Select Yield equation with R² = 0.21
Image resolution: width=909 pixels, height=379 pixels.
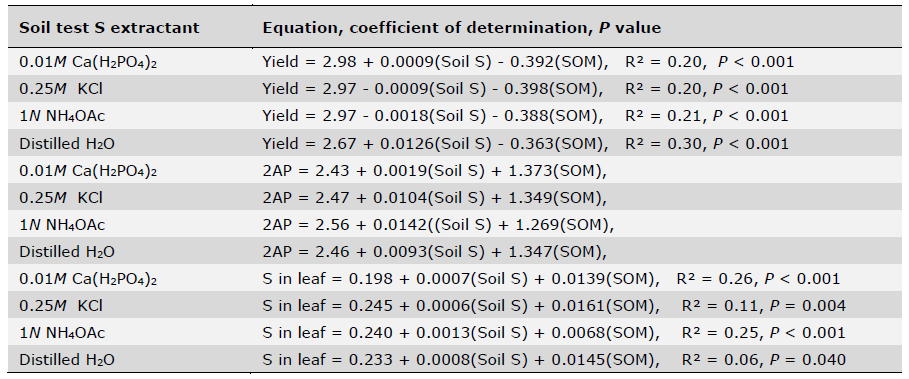(x=525, y=116)
